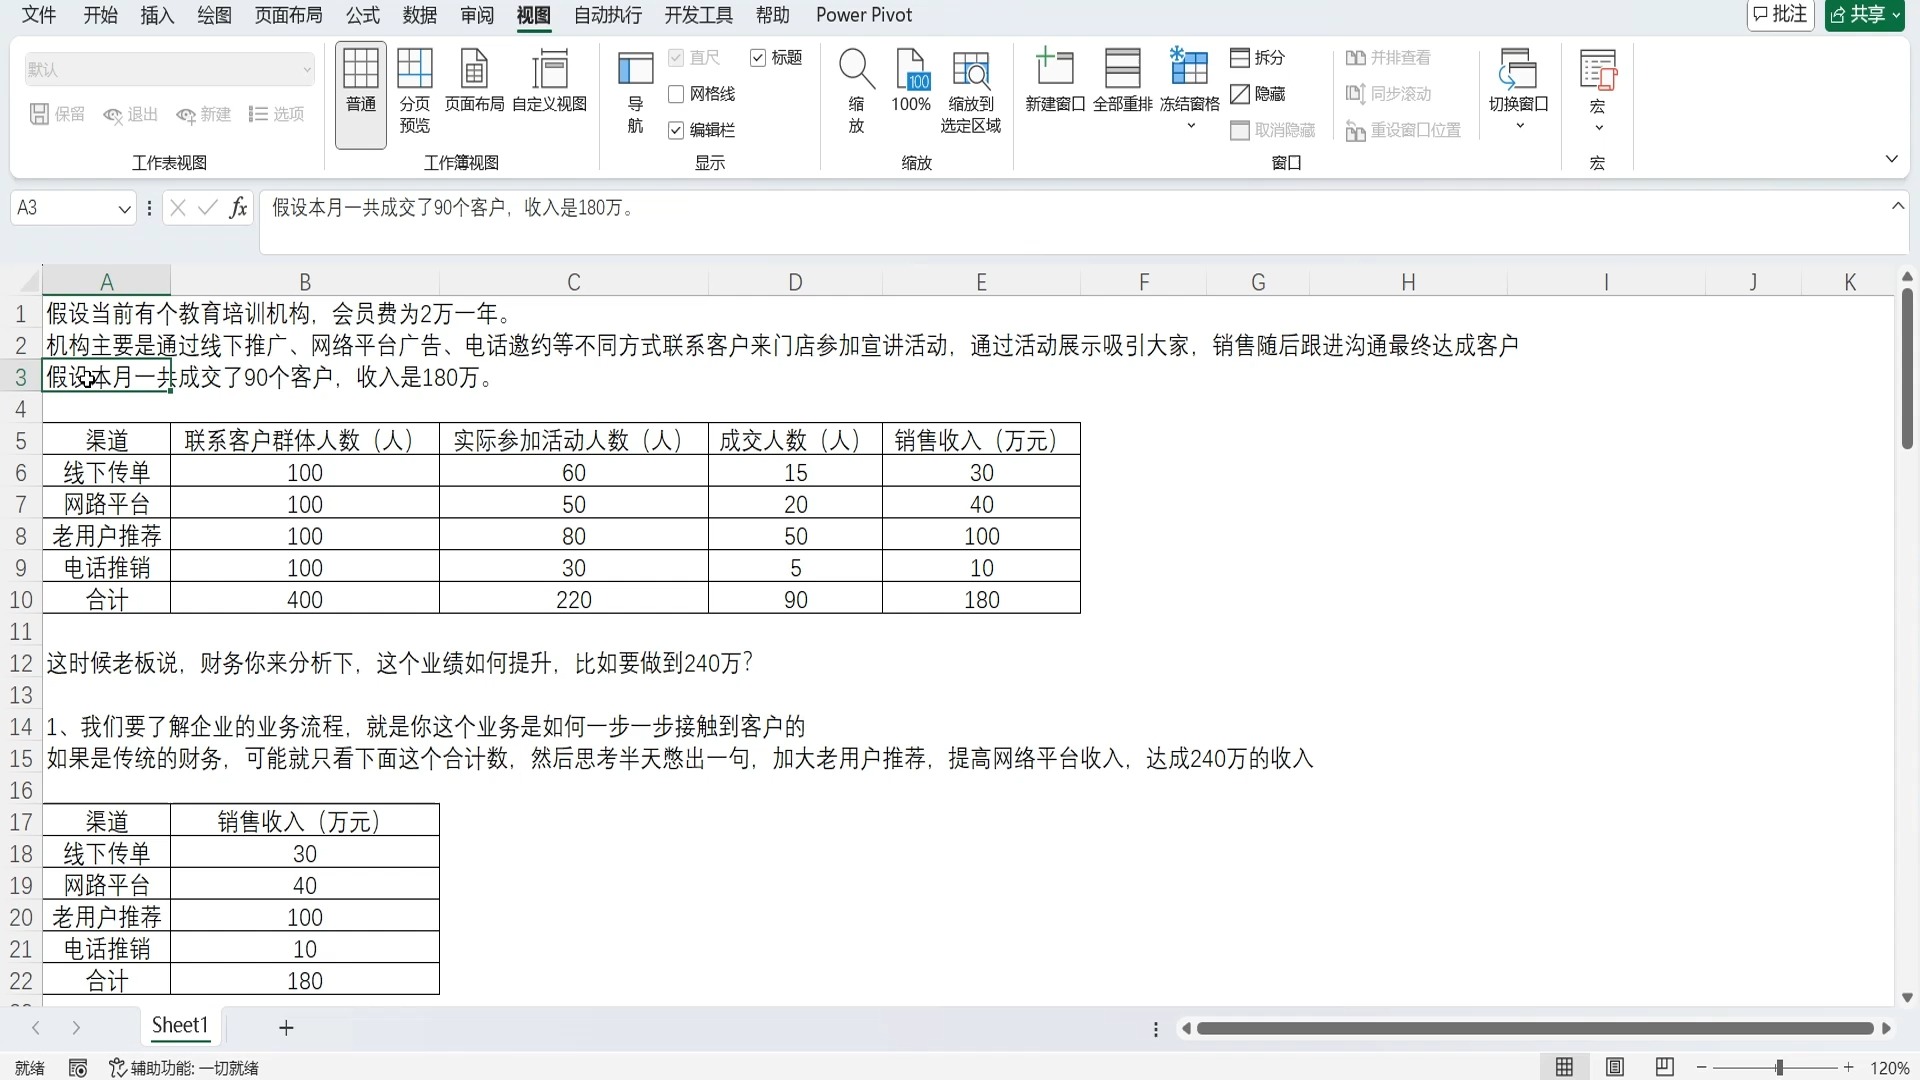Select column C header
This screenshot has width=1920, height=1080.
[574, 282]
